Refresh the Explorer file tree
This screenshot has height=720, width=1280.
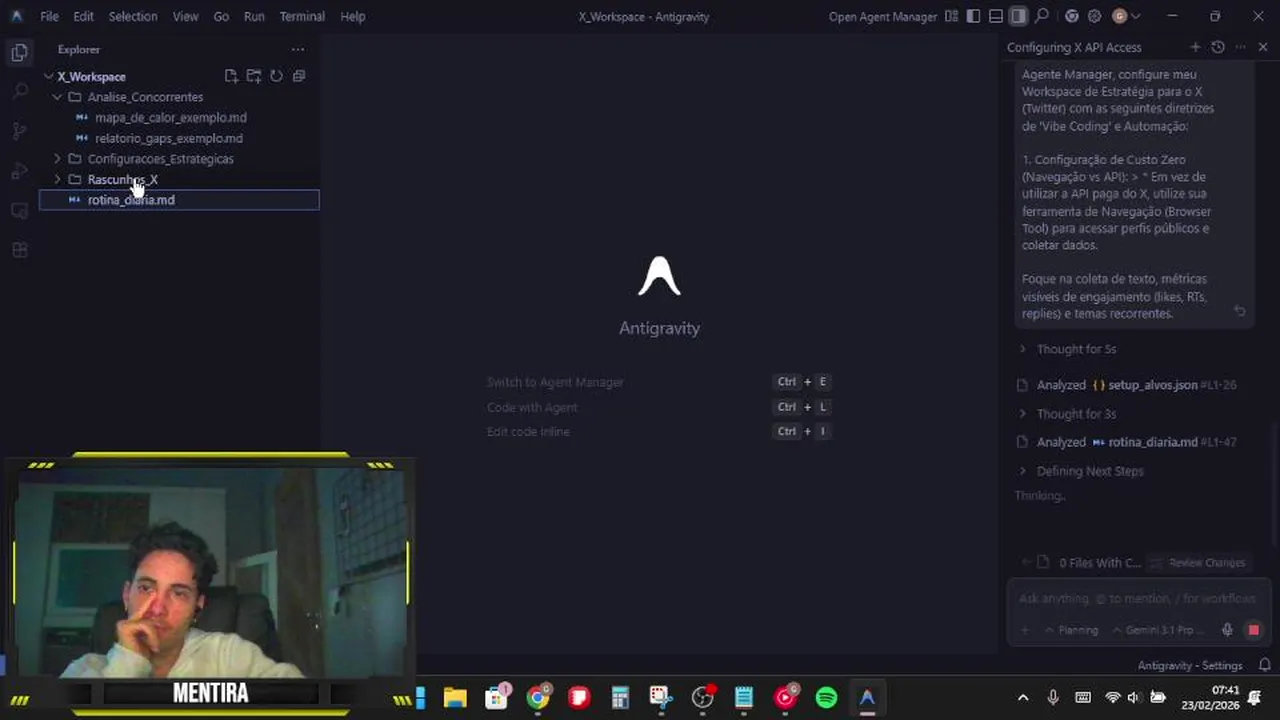click(x=276, y=76)
